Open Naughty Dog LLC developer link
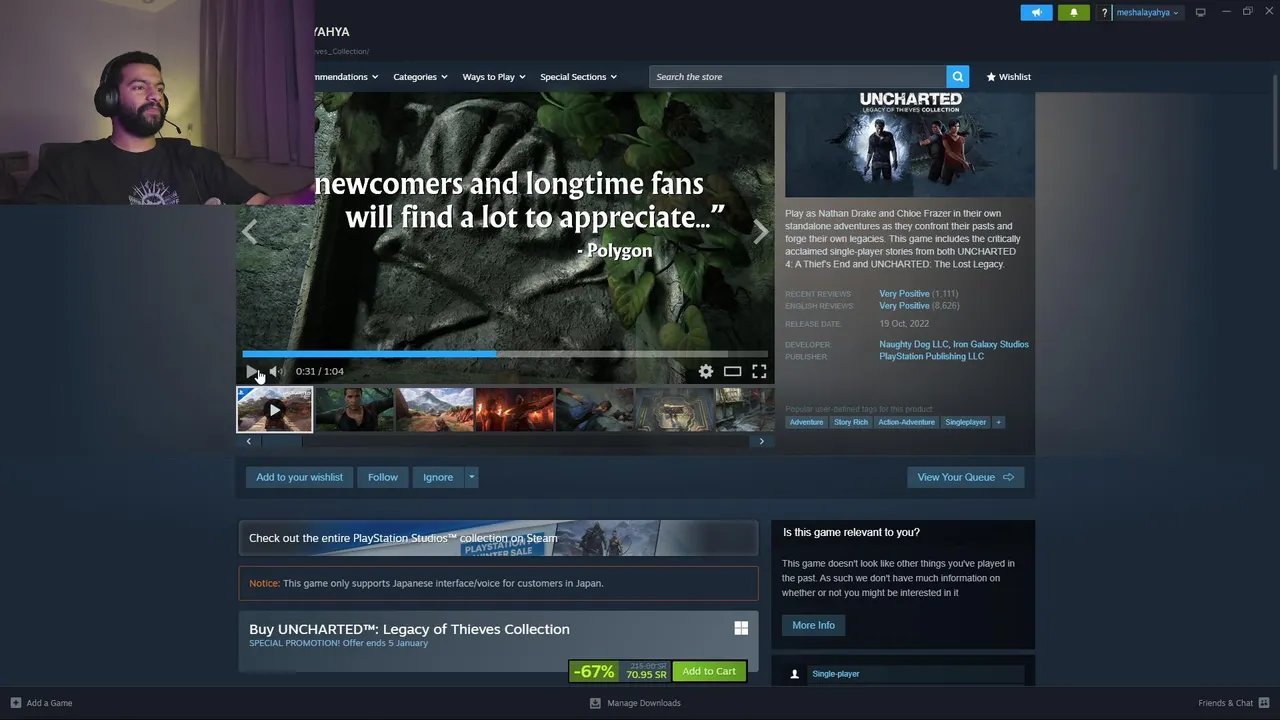1280x720 pixels. coord(913,344)
